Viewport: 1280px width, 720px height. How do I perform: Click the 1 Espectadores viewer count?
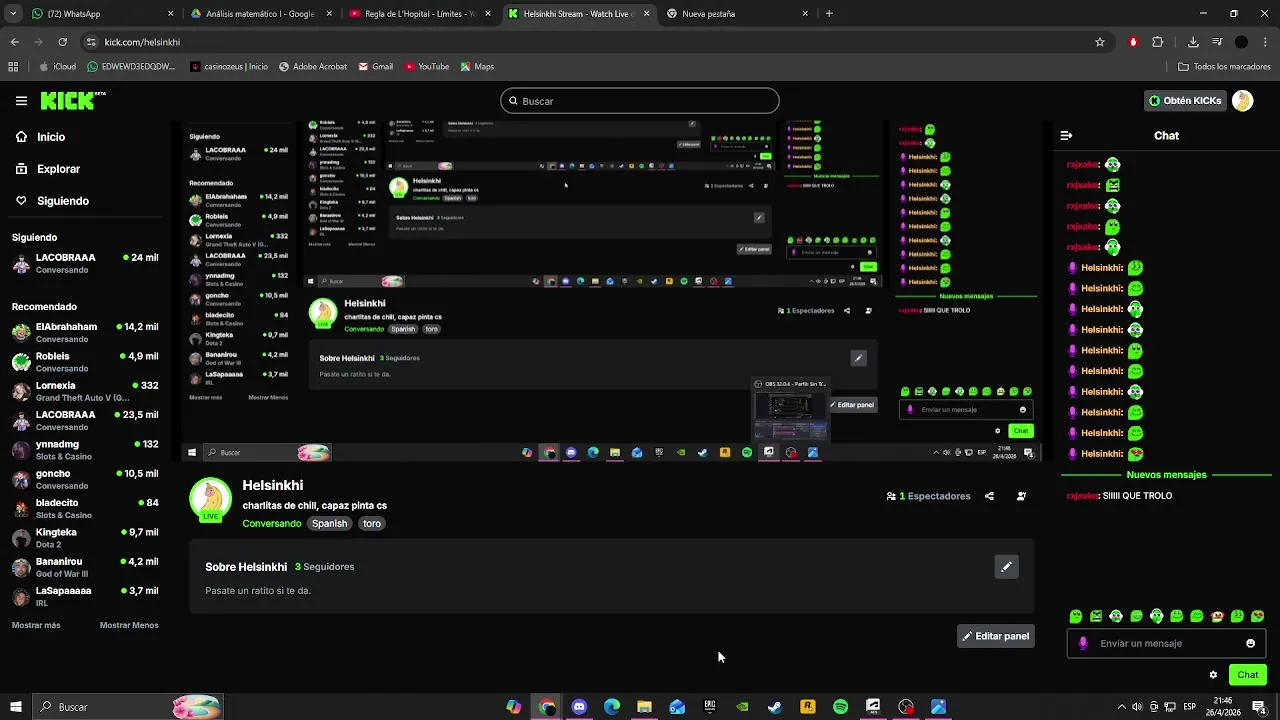928,496
